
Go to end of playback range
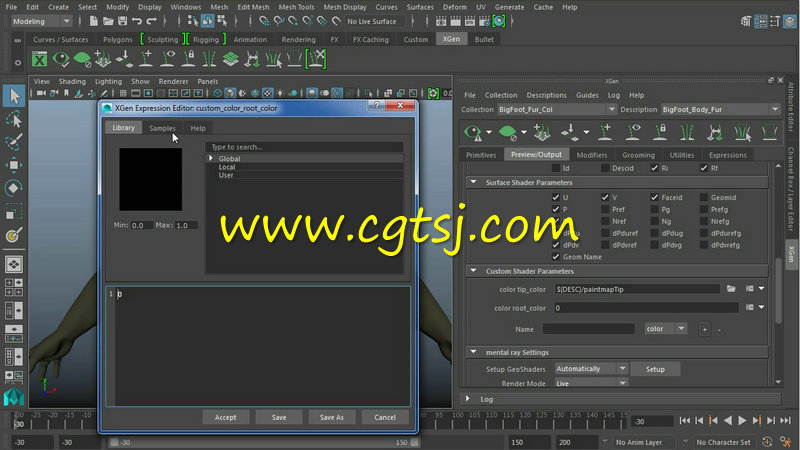[x=786, y=420]
